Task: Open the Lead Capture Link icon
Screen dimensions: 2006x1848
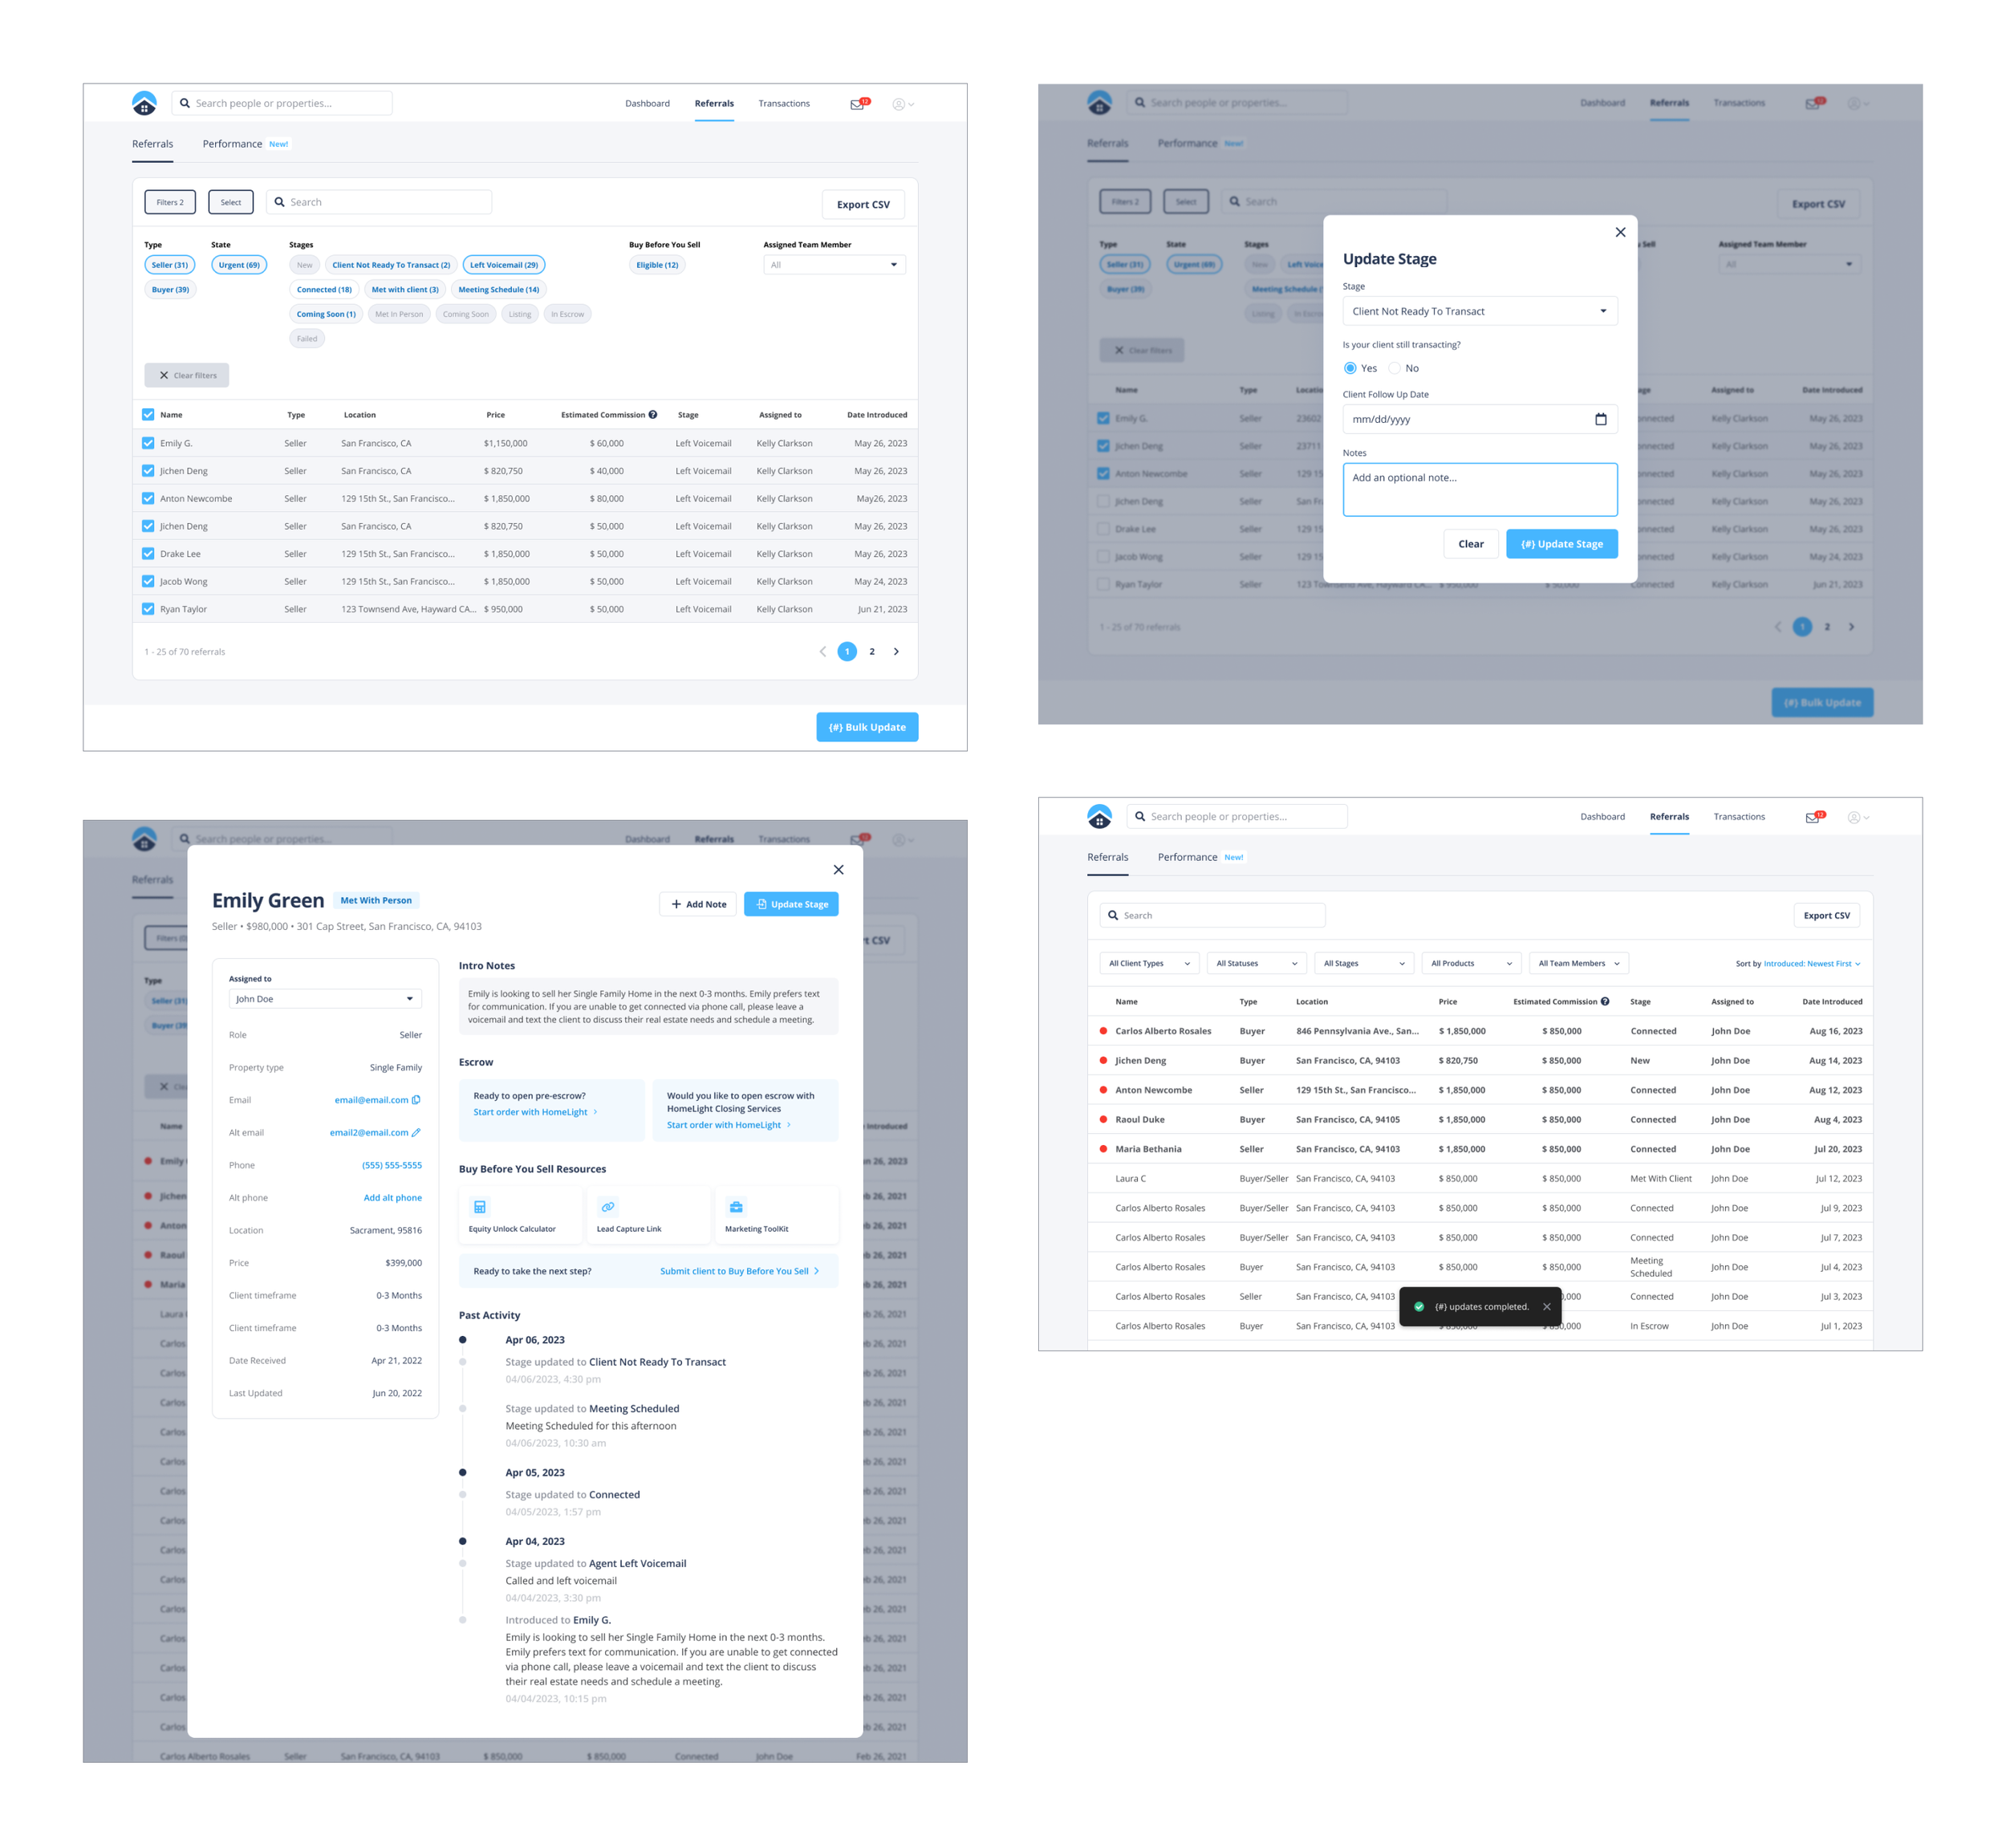Action: pos(608,1207)
